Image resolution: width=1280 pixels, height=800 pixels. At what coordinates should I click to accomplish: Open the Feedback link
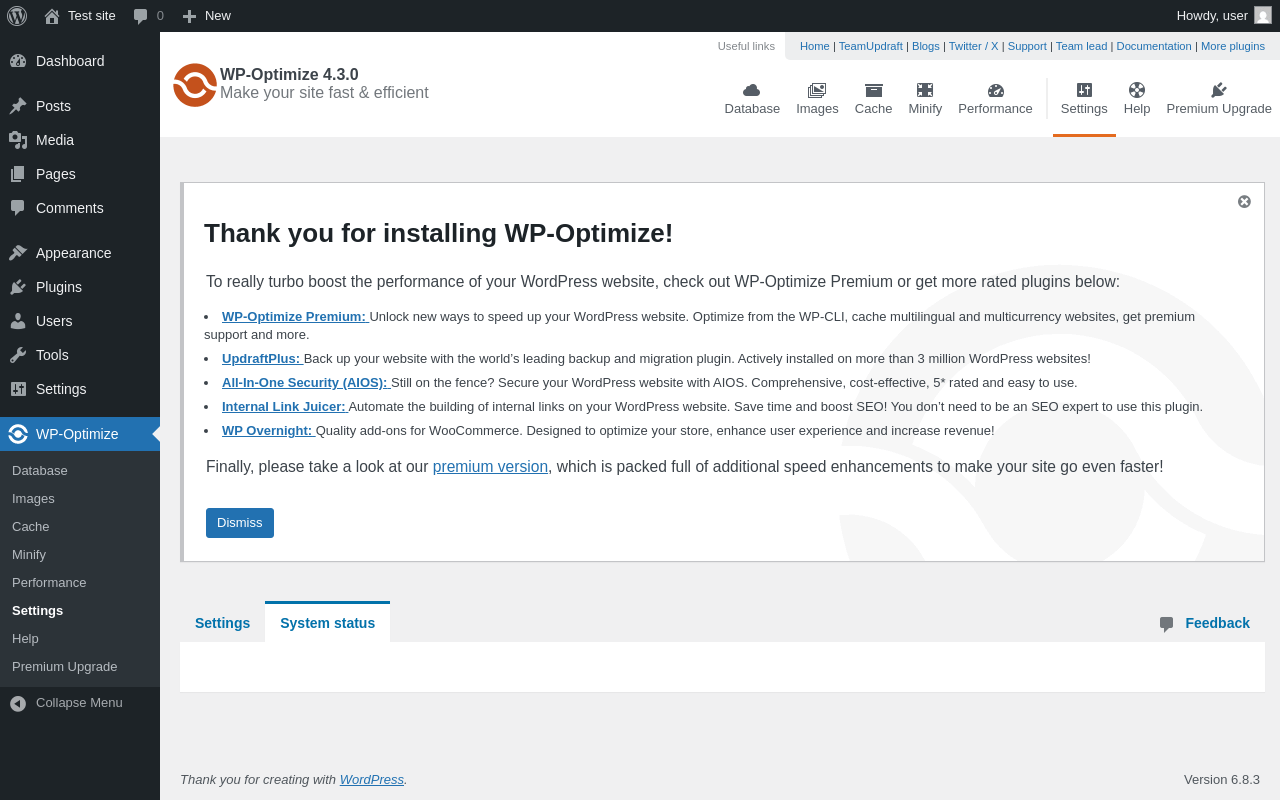tap(1217, 623)
